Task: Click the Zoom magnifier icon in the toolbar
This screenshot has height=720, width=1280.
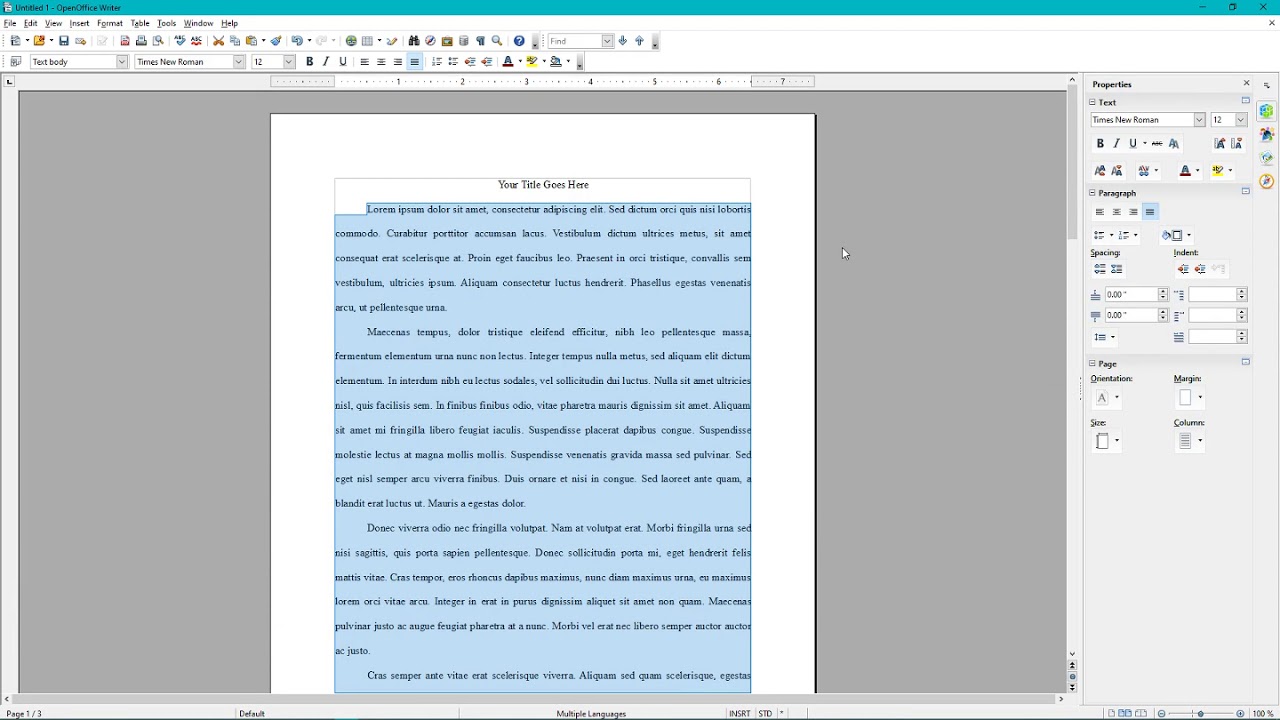Action: tap(497, 41)
